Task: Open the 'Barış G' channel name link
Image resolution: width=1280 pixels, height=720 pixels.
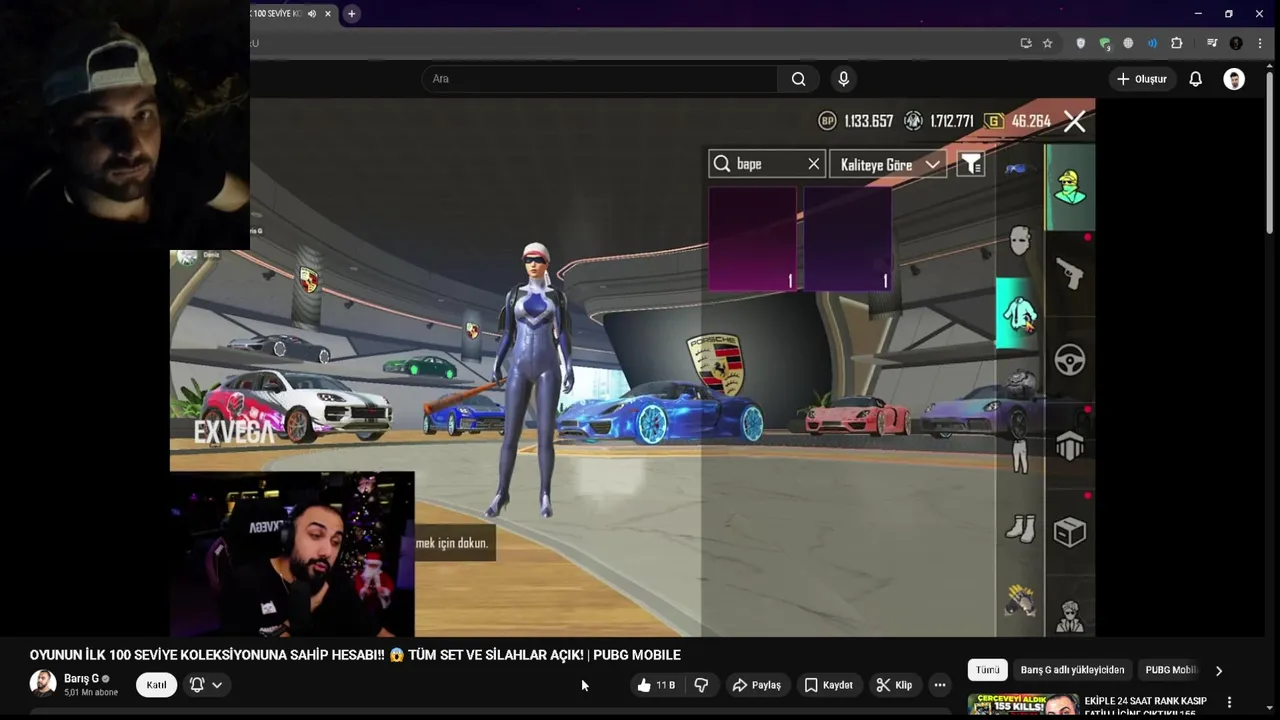Action: click(81, 678)
